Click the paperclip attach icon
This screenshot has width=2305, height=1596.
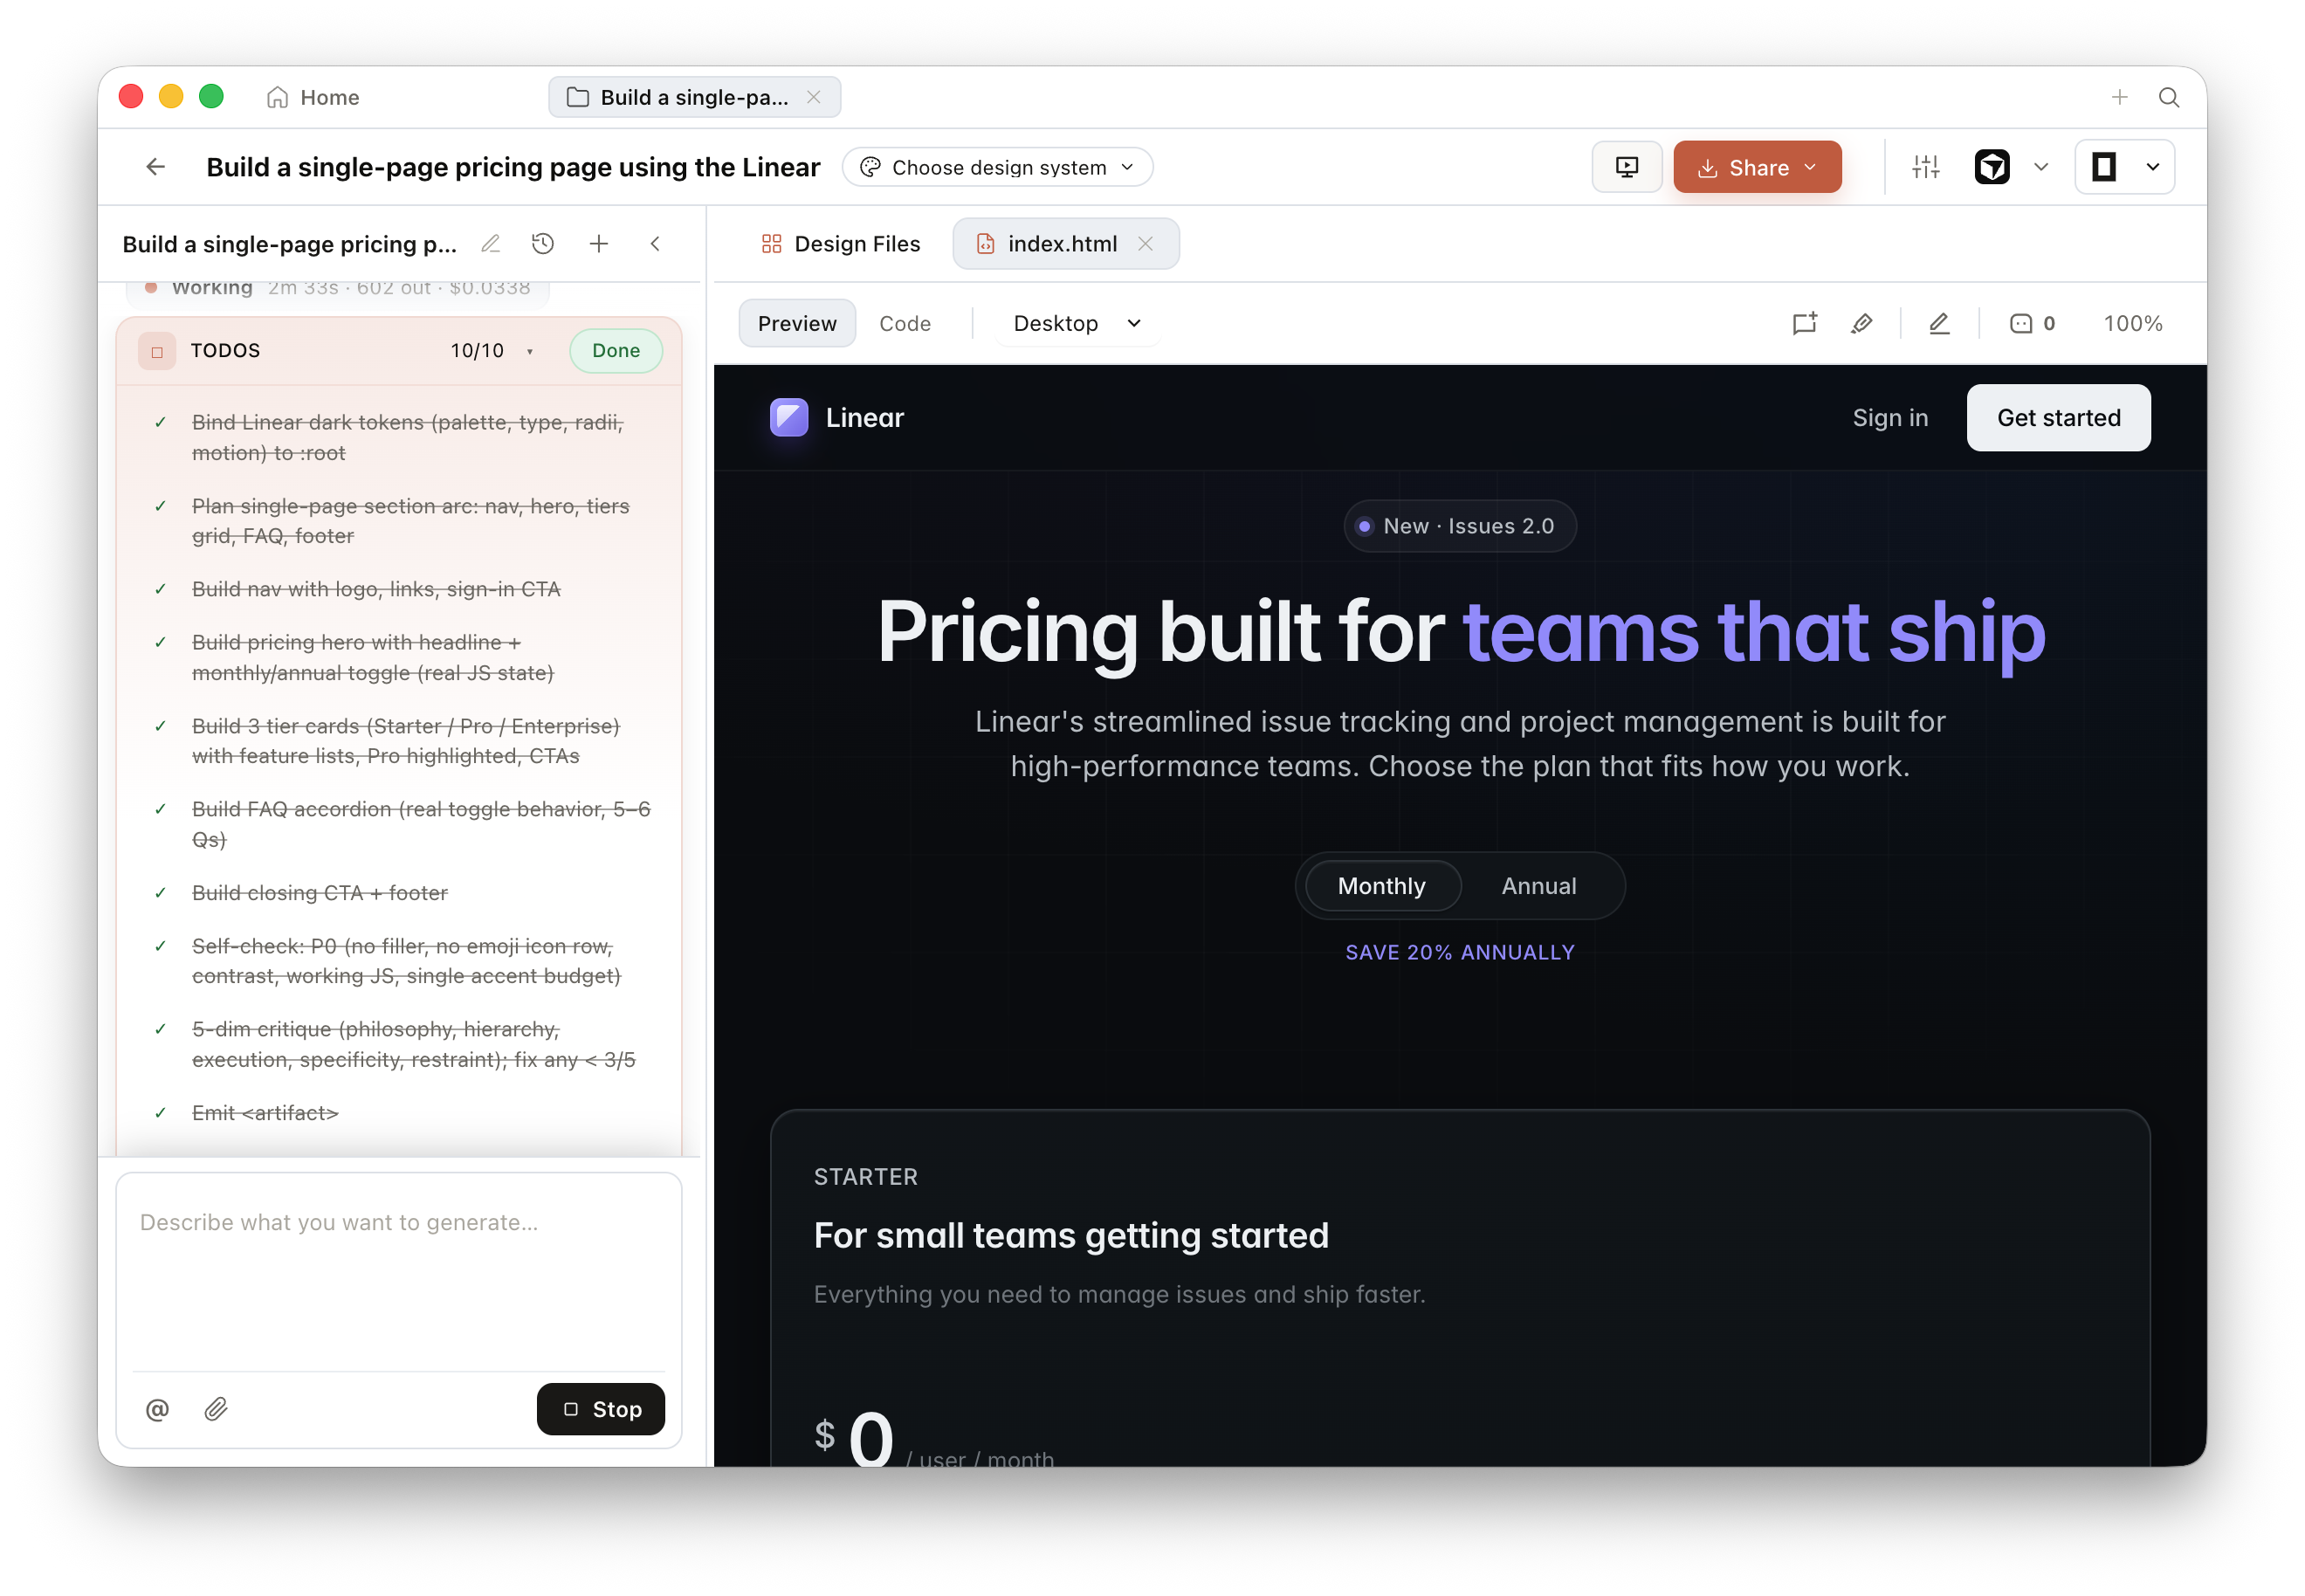pyautogui.click(x=216, y=1409)
